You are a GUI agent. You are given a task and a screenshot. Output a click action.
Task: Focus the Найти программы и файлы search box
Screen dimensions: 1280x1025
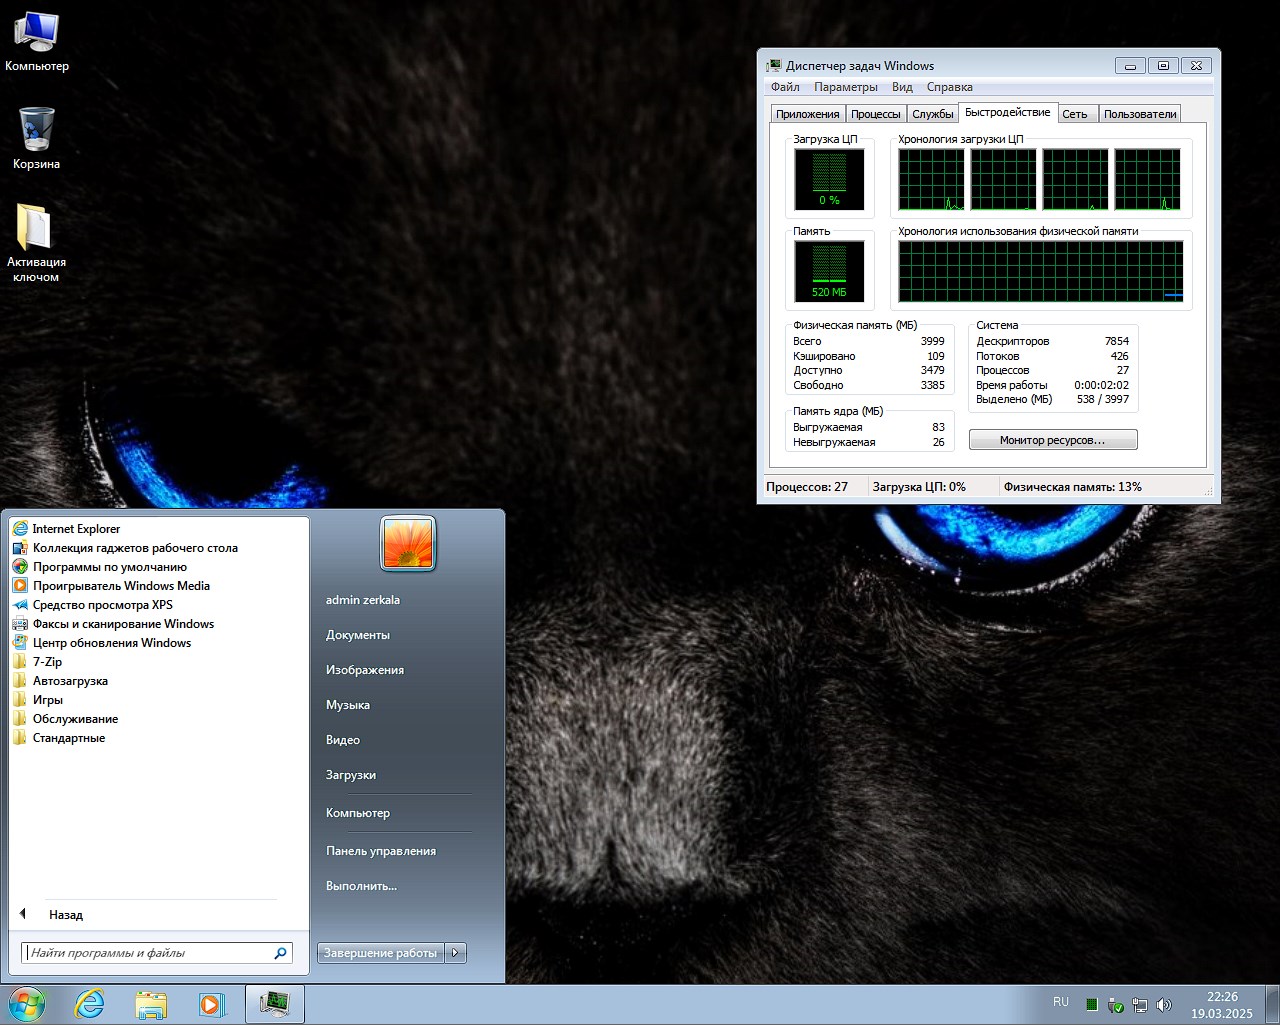[157, 953]
